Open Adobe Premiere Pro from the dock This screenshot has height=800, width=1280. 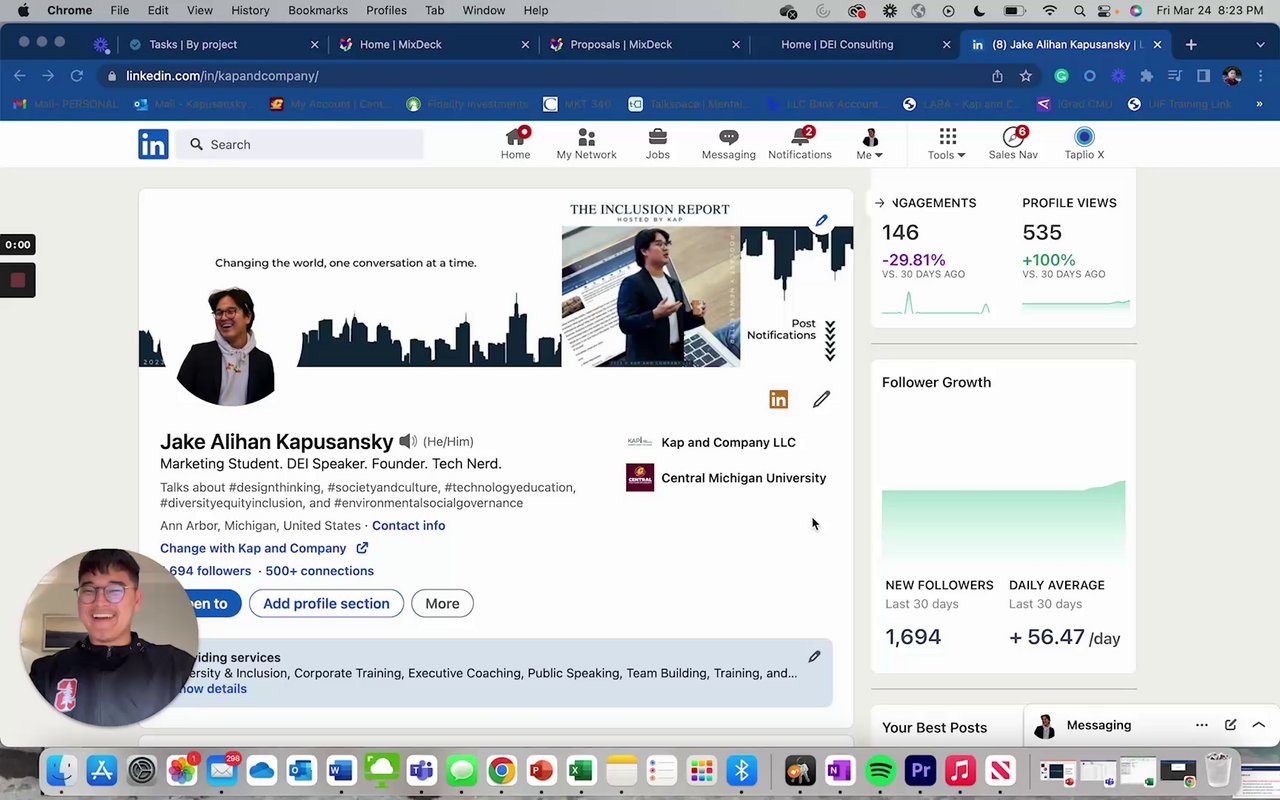pyautogui.click(x=920, y=771)
